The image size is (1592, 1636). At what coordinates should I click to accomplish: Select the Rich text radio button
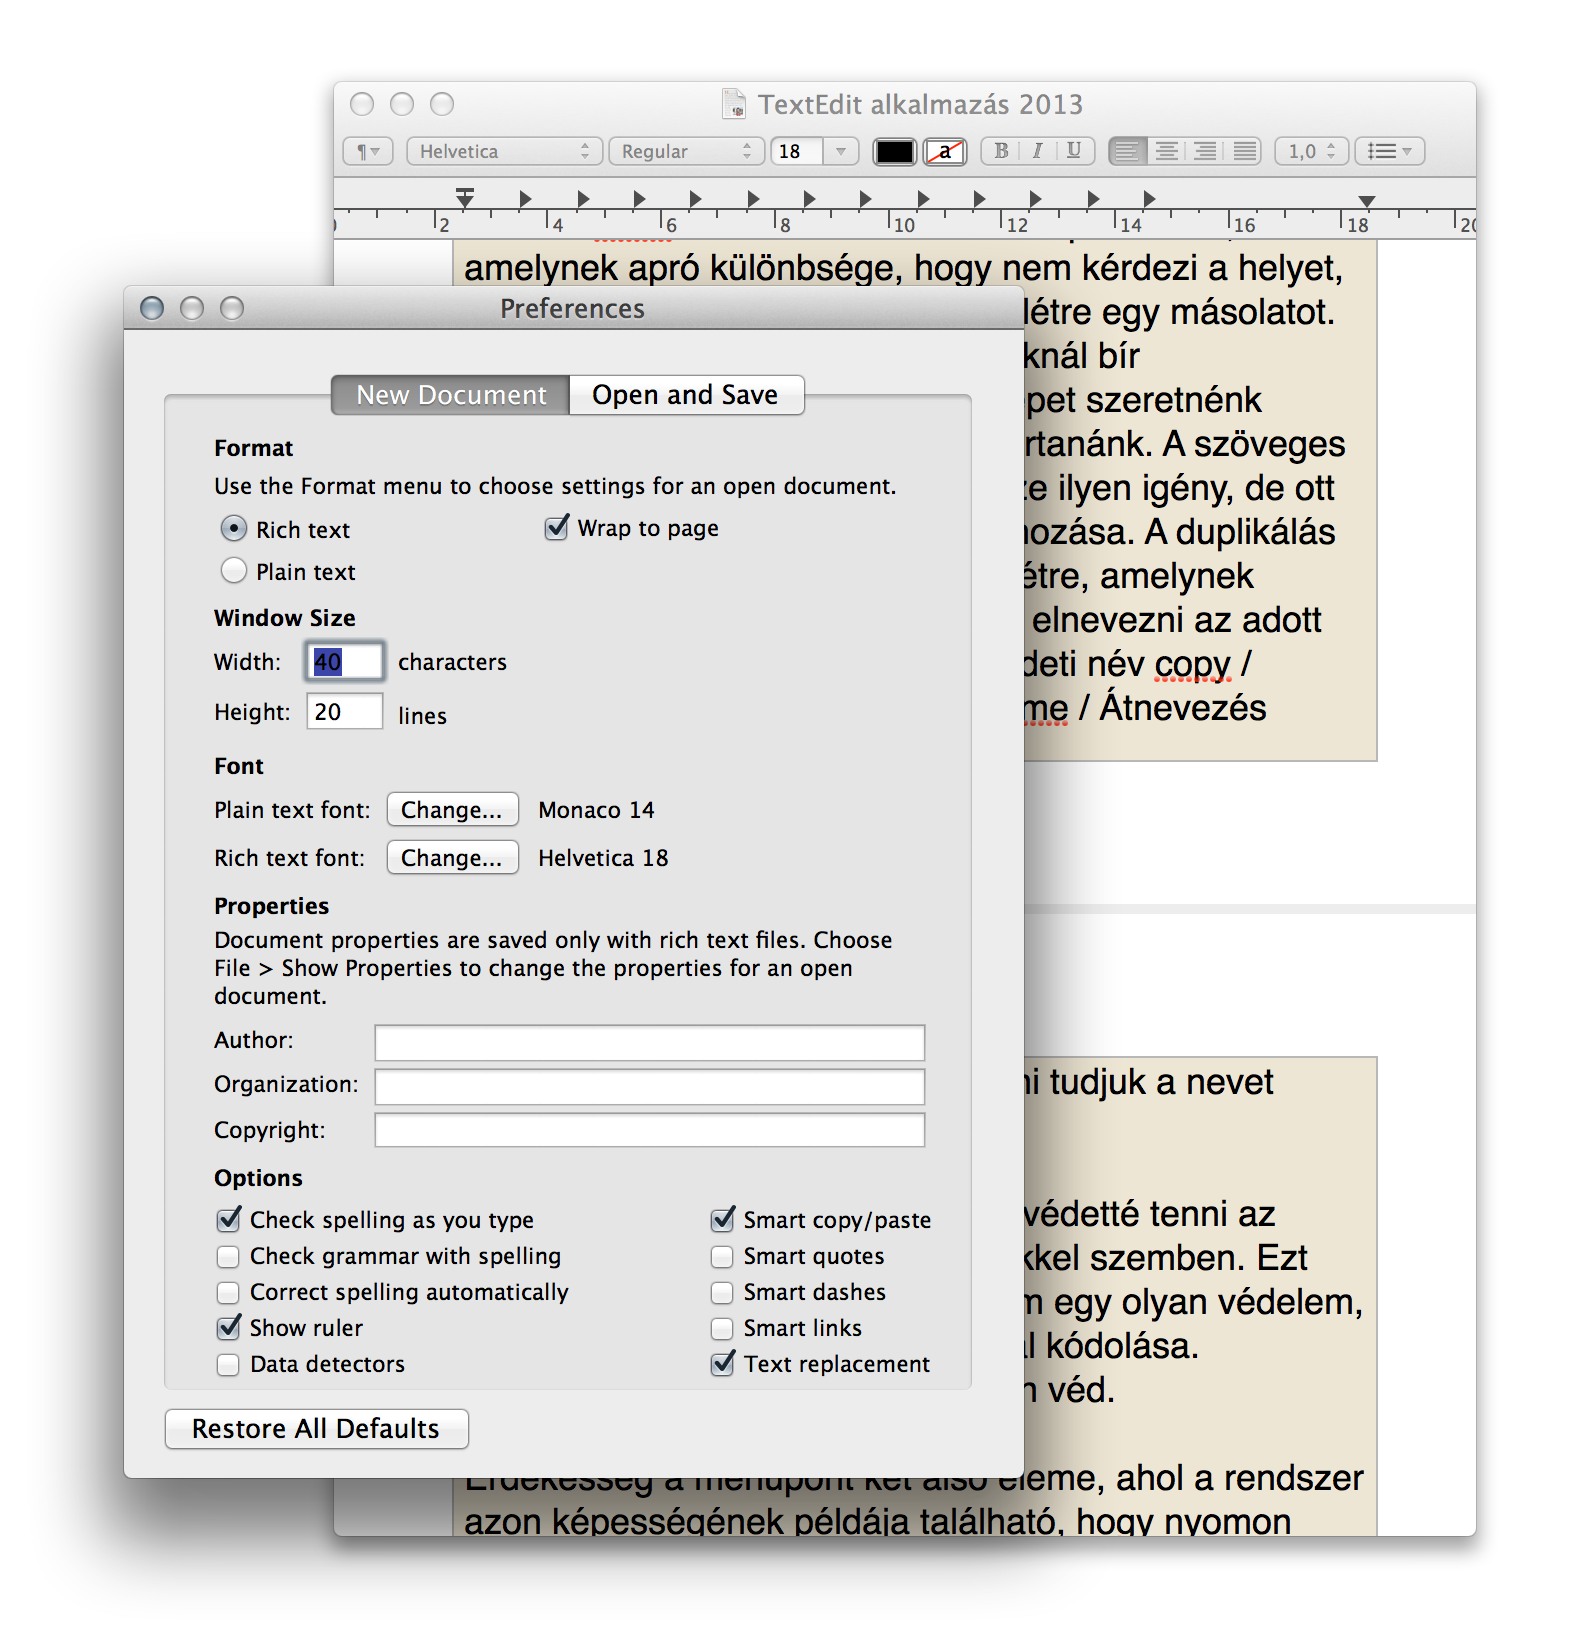pos(233,528)
